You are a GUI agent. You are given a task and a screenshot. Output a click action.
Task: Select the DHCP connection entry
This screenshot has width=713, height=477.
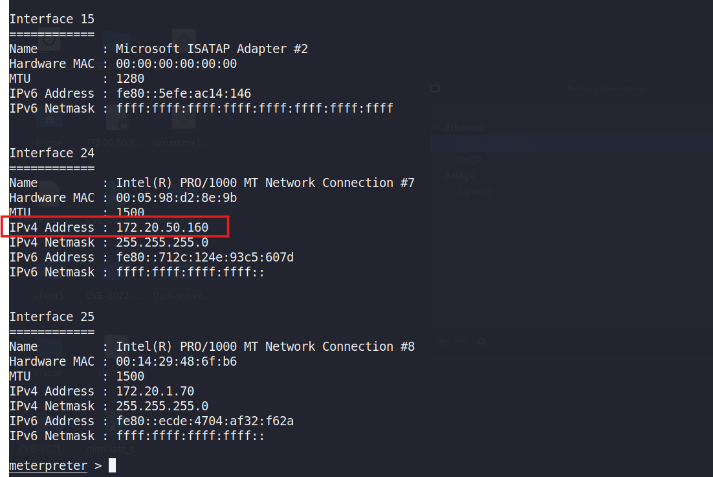pos(468,160)
